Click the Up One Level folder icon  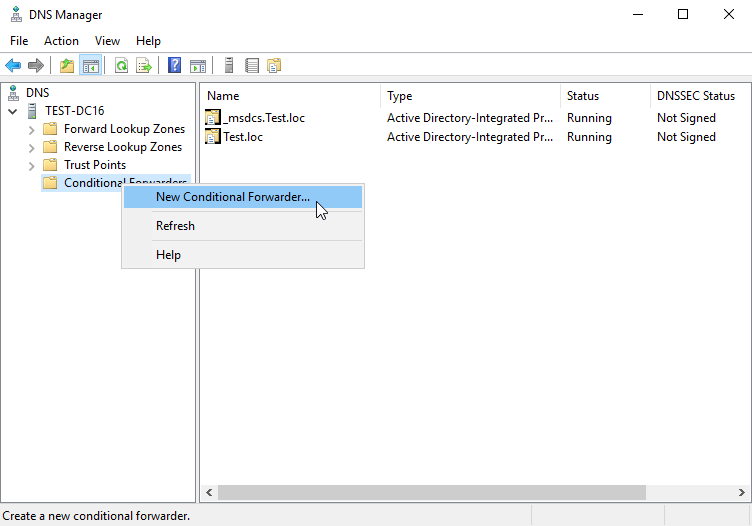(x=67, y=65)
